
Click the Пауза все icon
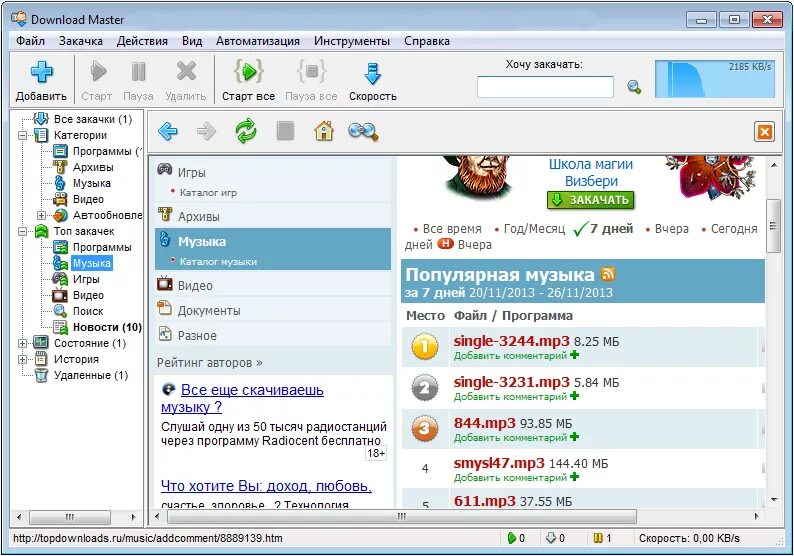pyautogui.click(x=311, y=71)
